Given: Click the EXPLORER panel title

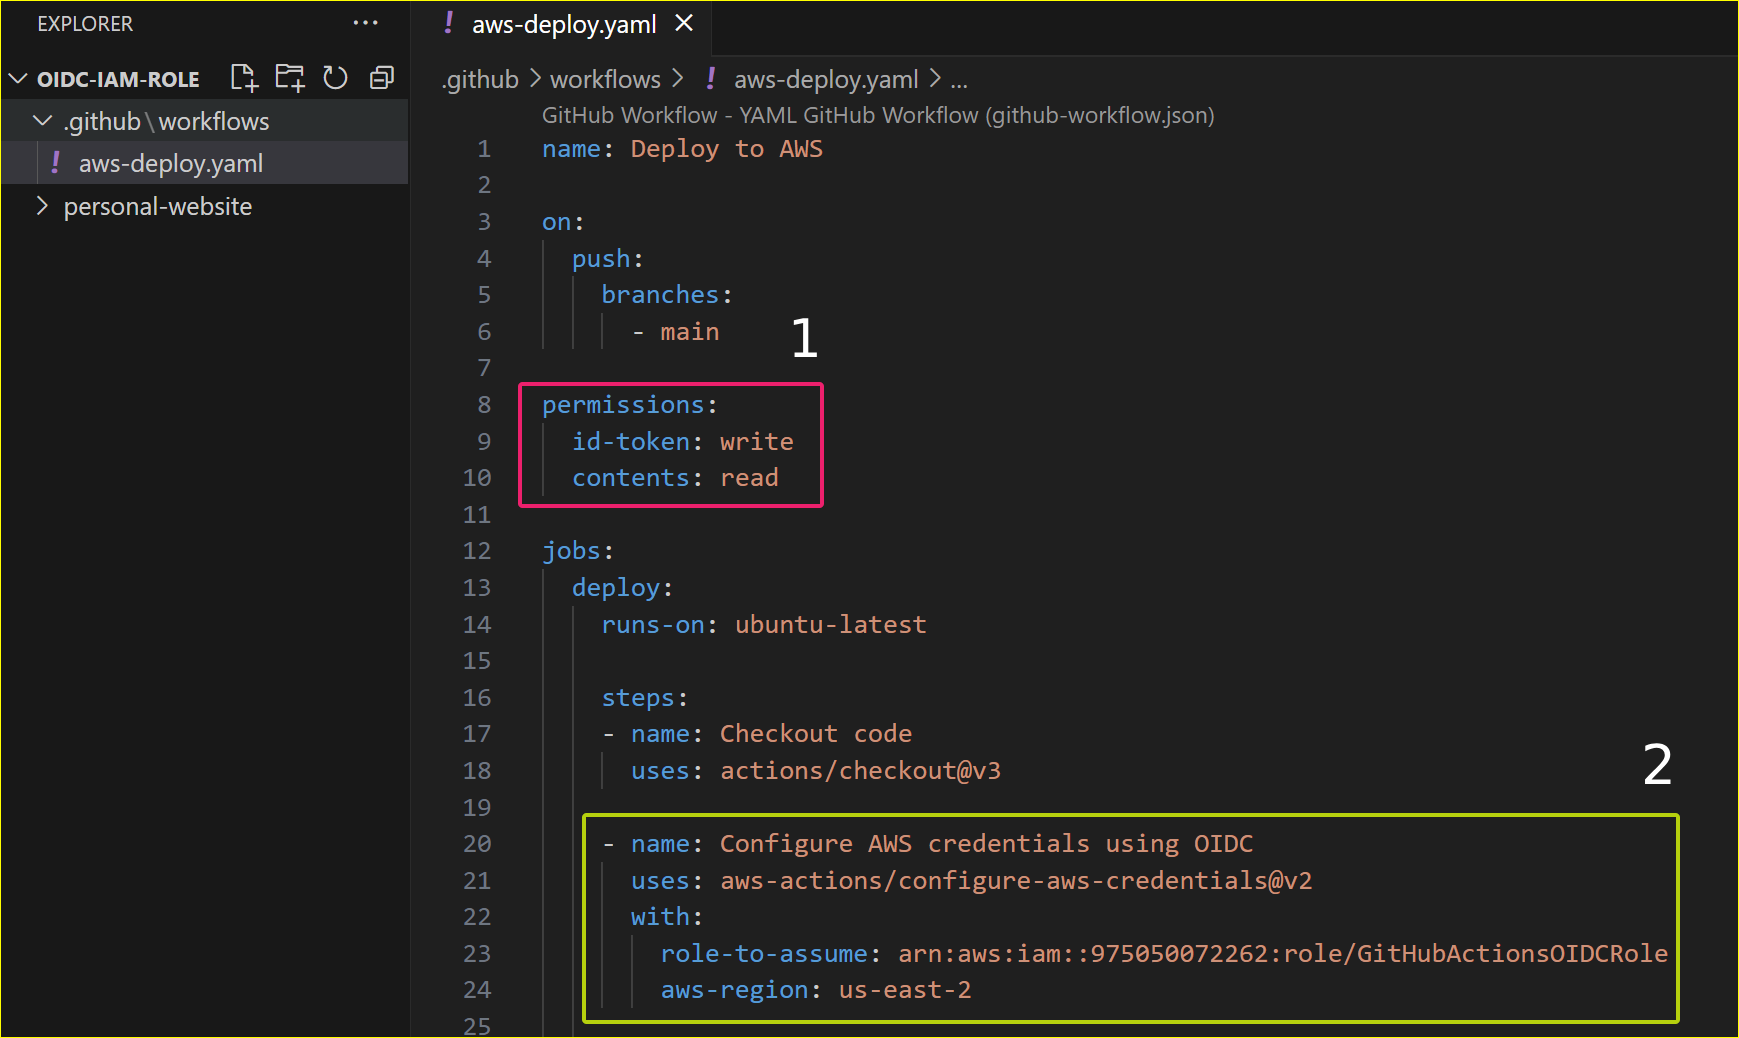Looking at the screenshot, I should (85, 24).
